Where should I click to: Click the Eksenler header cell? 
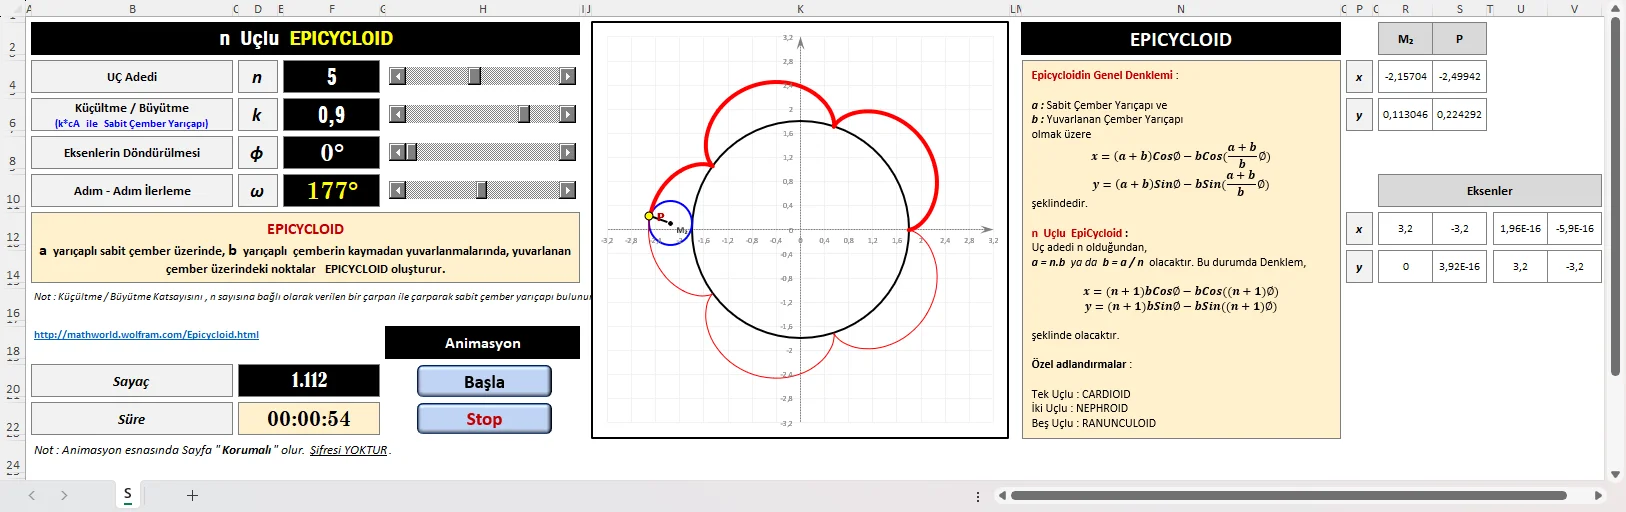[1490, 191]
